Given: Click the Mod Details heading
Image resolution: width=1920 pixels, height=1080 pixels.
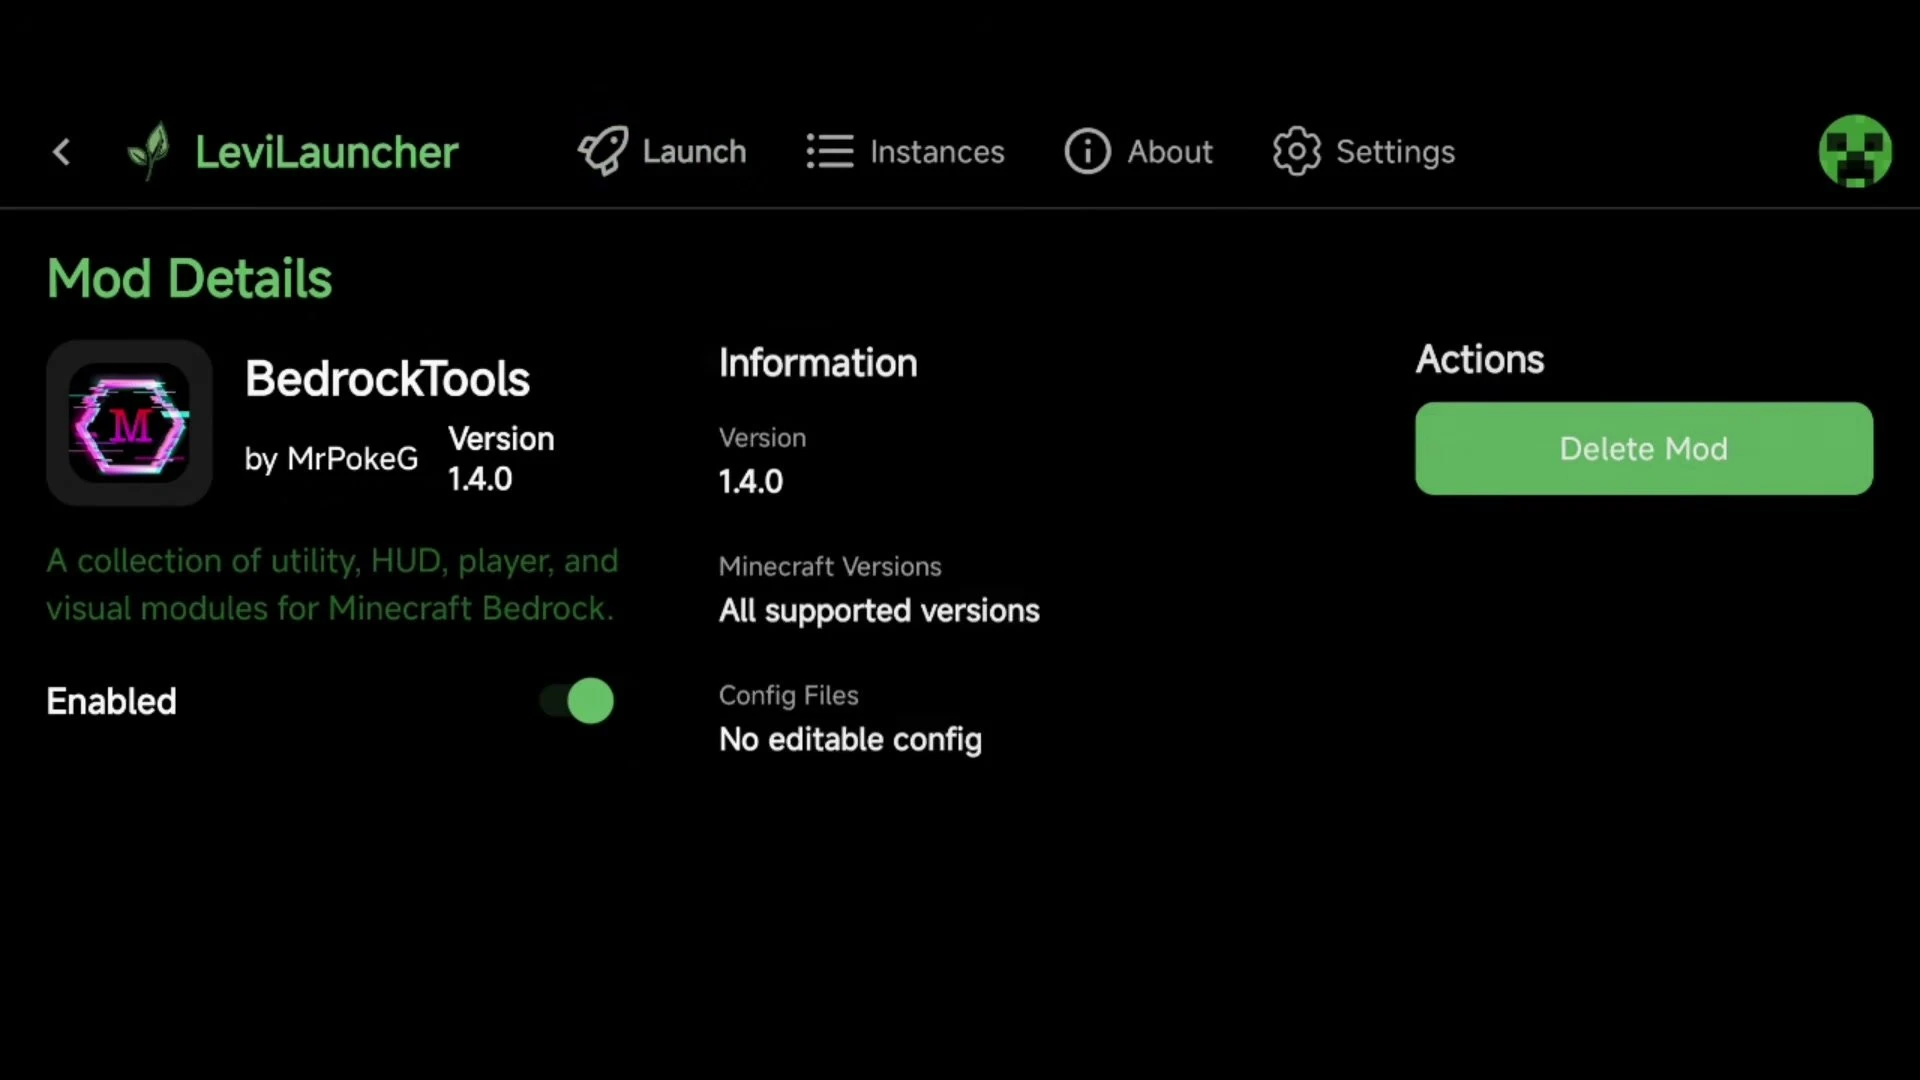Looking at the screenshot, I should 189,278.
